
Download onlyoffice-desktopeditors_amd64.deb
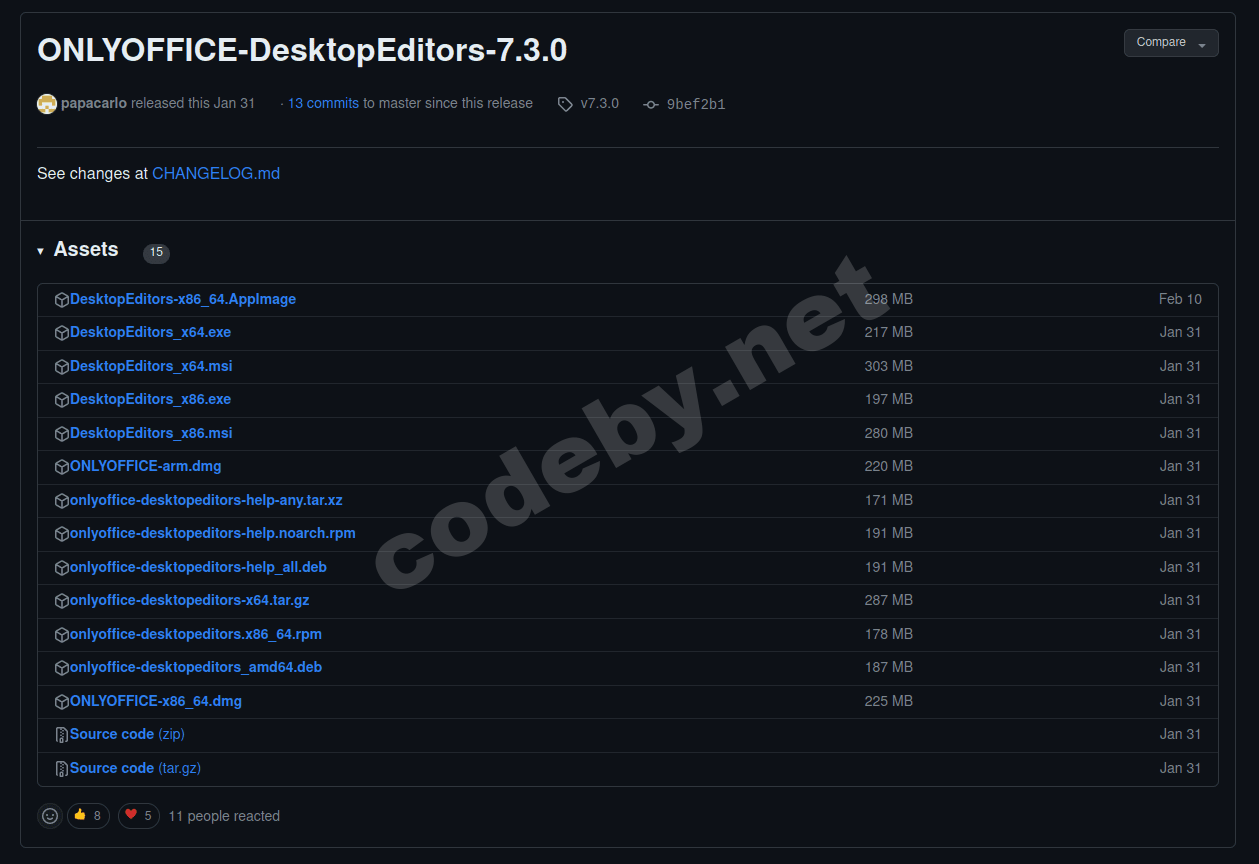pos(196,667)
